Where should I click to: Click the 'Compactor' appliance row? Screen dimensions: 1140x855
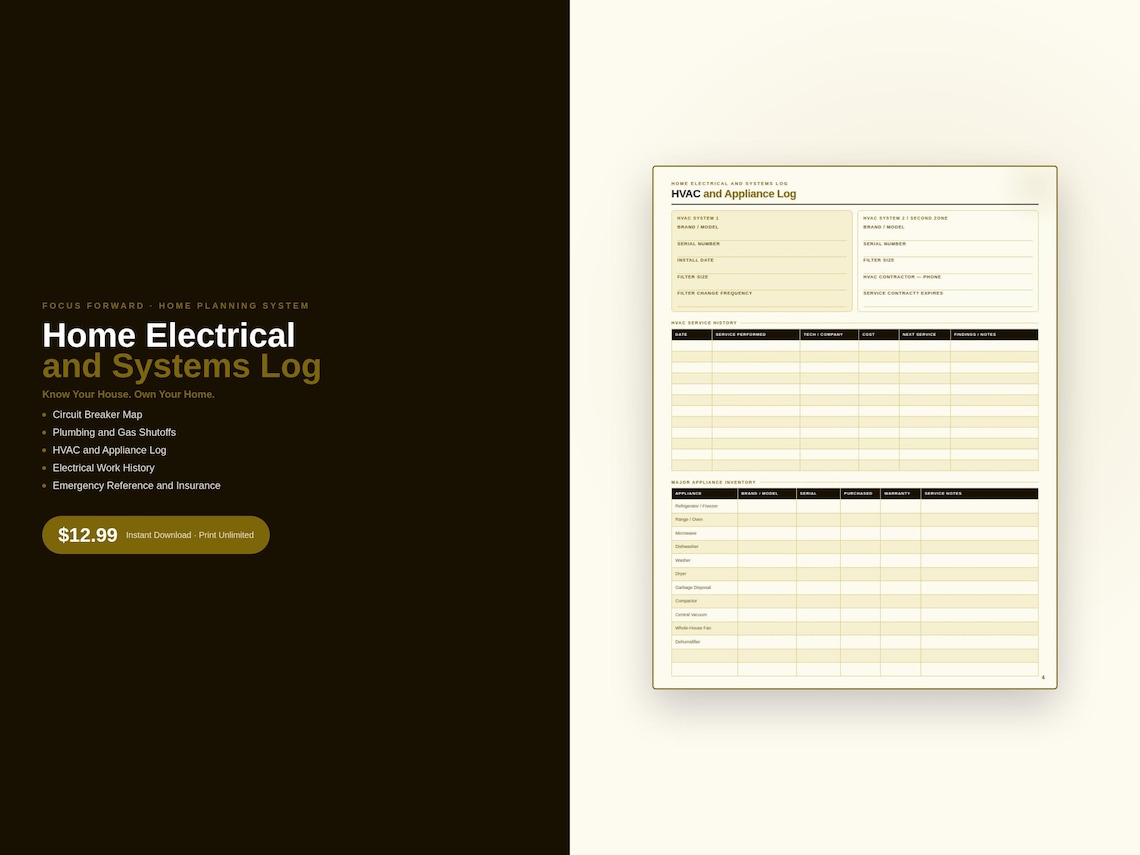click(855, 601)
